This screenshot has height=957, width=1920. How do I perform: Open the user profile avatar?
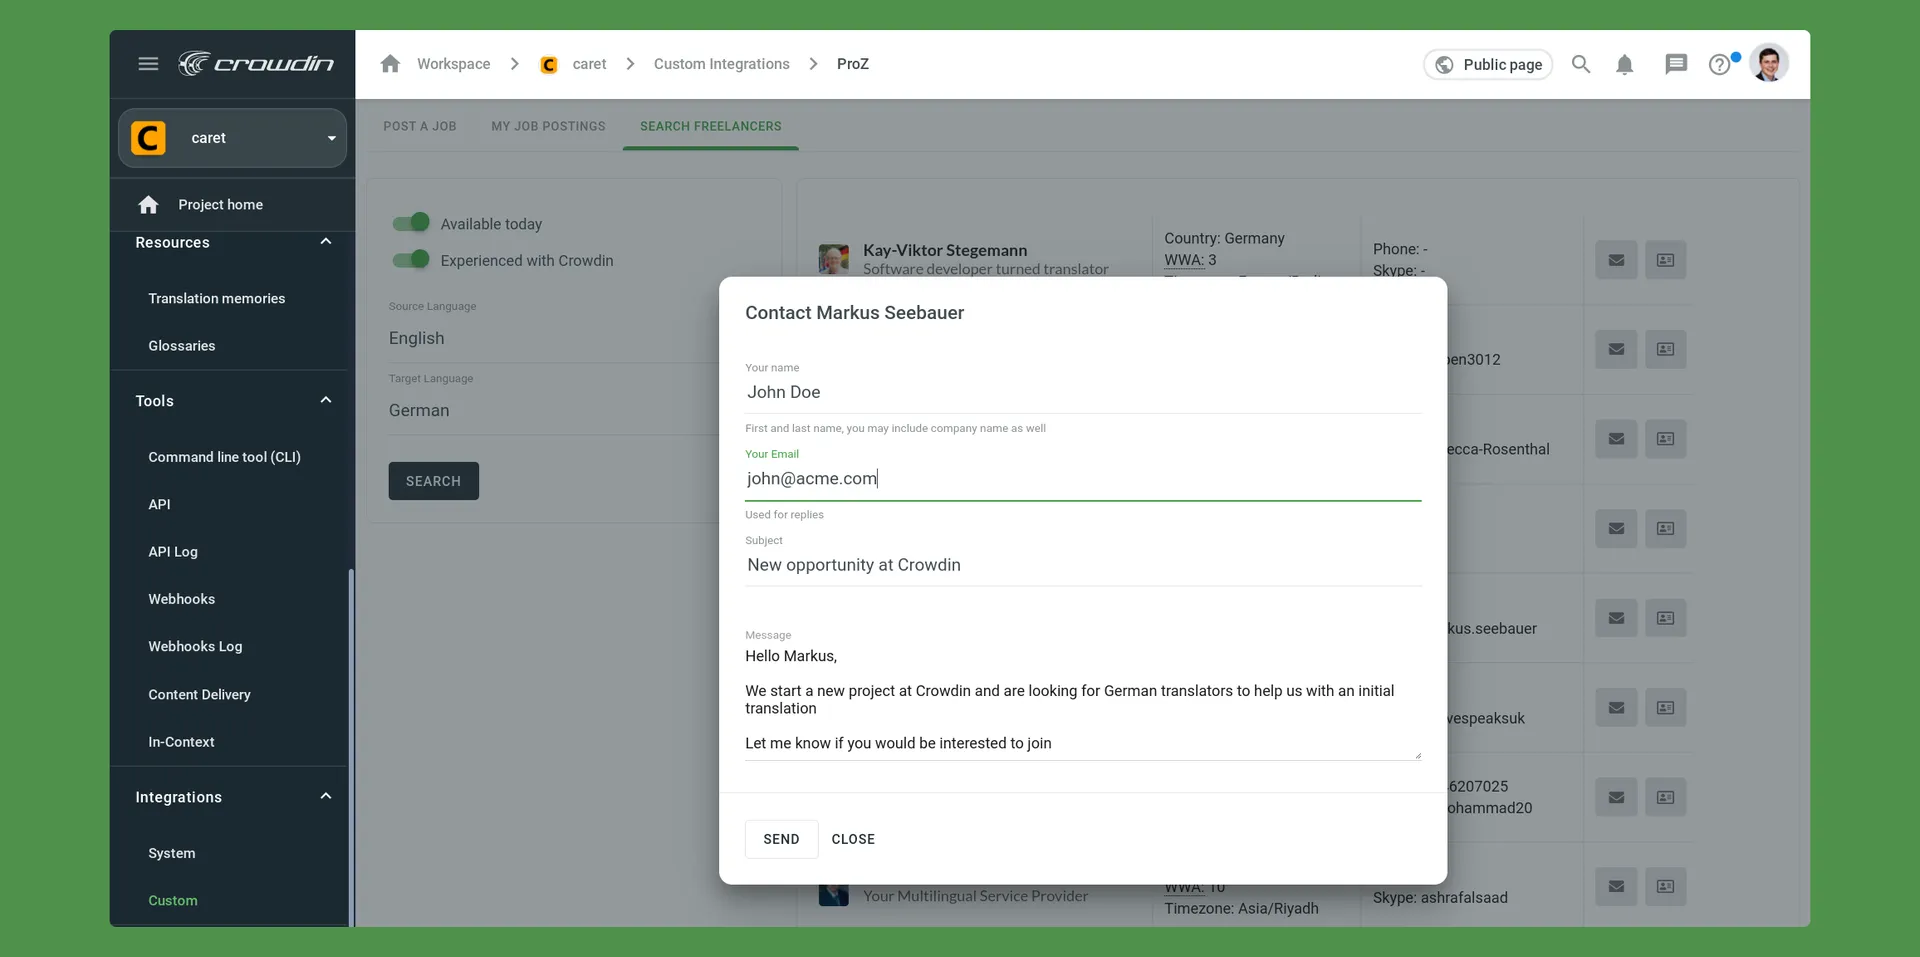(1769, 64)
